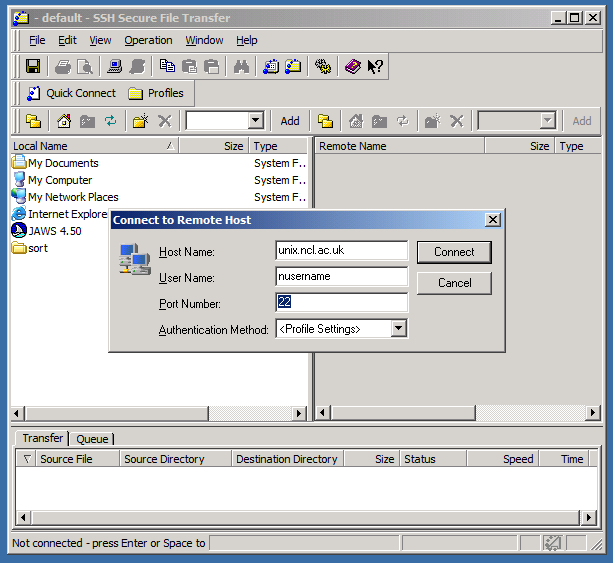Click the Connect computer icon in the toolbar
Viewport: 613px width, 563px height.
[x=115, y=67]
